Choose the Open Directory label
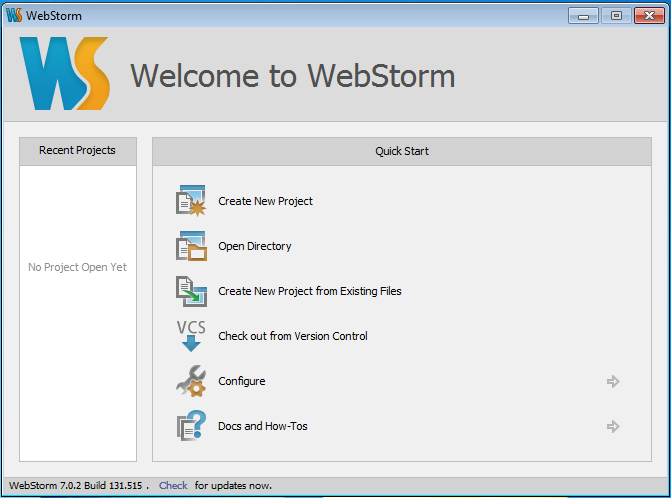The height and width of the screenshot is (498, 671). click(x=255, y=246)
